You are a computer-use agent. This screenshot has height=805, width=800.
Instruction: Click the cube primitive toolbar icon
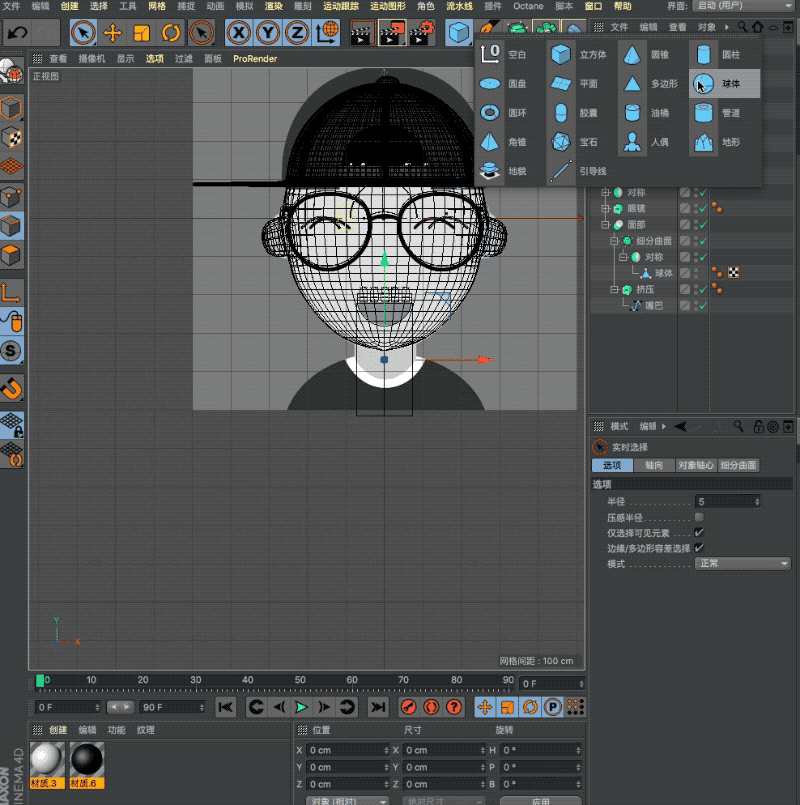click(458, 33)
